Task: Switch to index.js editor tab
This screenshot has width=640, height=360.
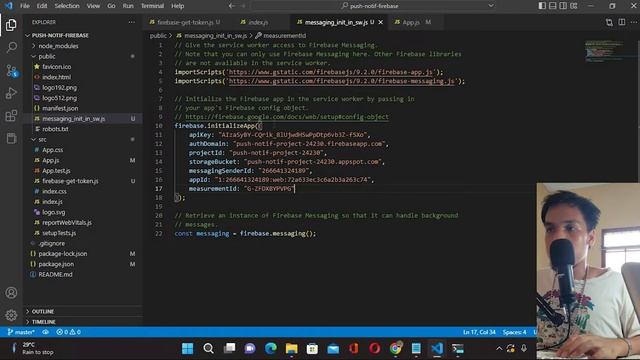Action: pos(258,22)
